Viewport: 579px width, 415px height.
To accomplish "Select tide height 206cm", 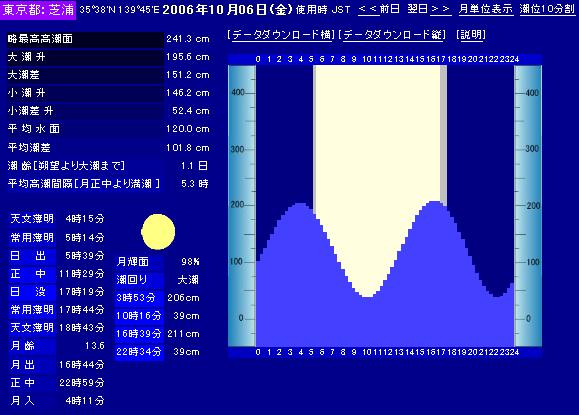I will tap(183, 298).
